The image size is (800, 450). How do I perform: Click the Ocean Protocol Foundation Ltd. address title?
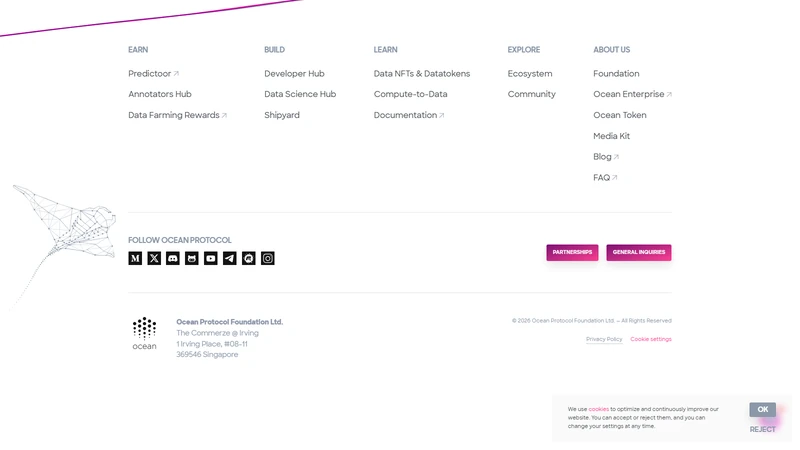click(230, 322)
